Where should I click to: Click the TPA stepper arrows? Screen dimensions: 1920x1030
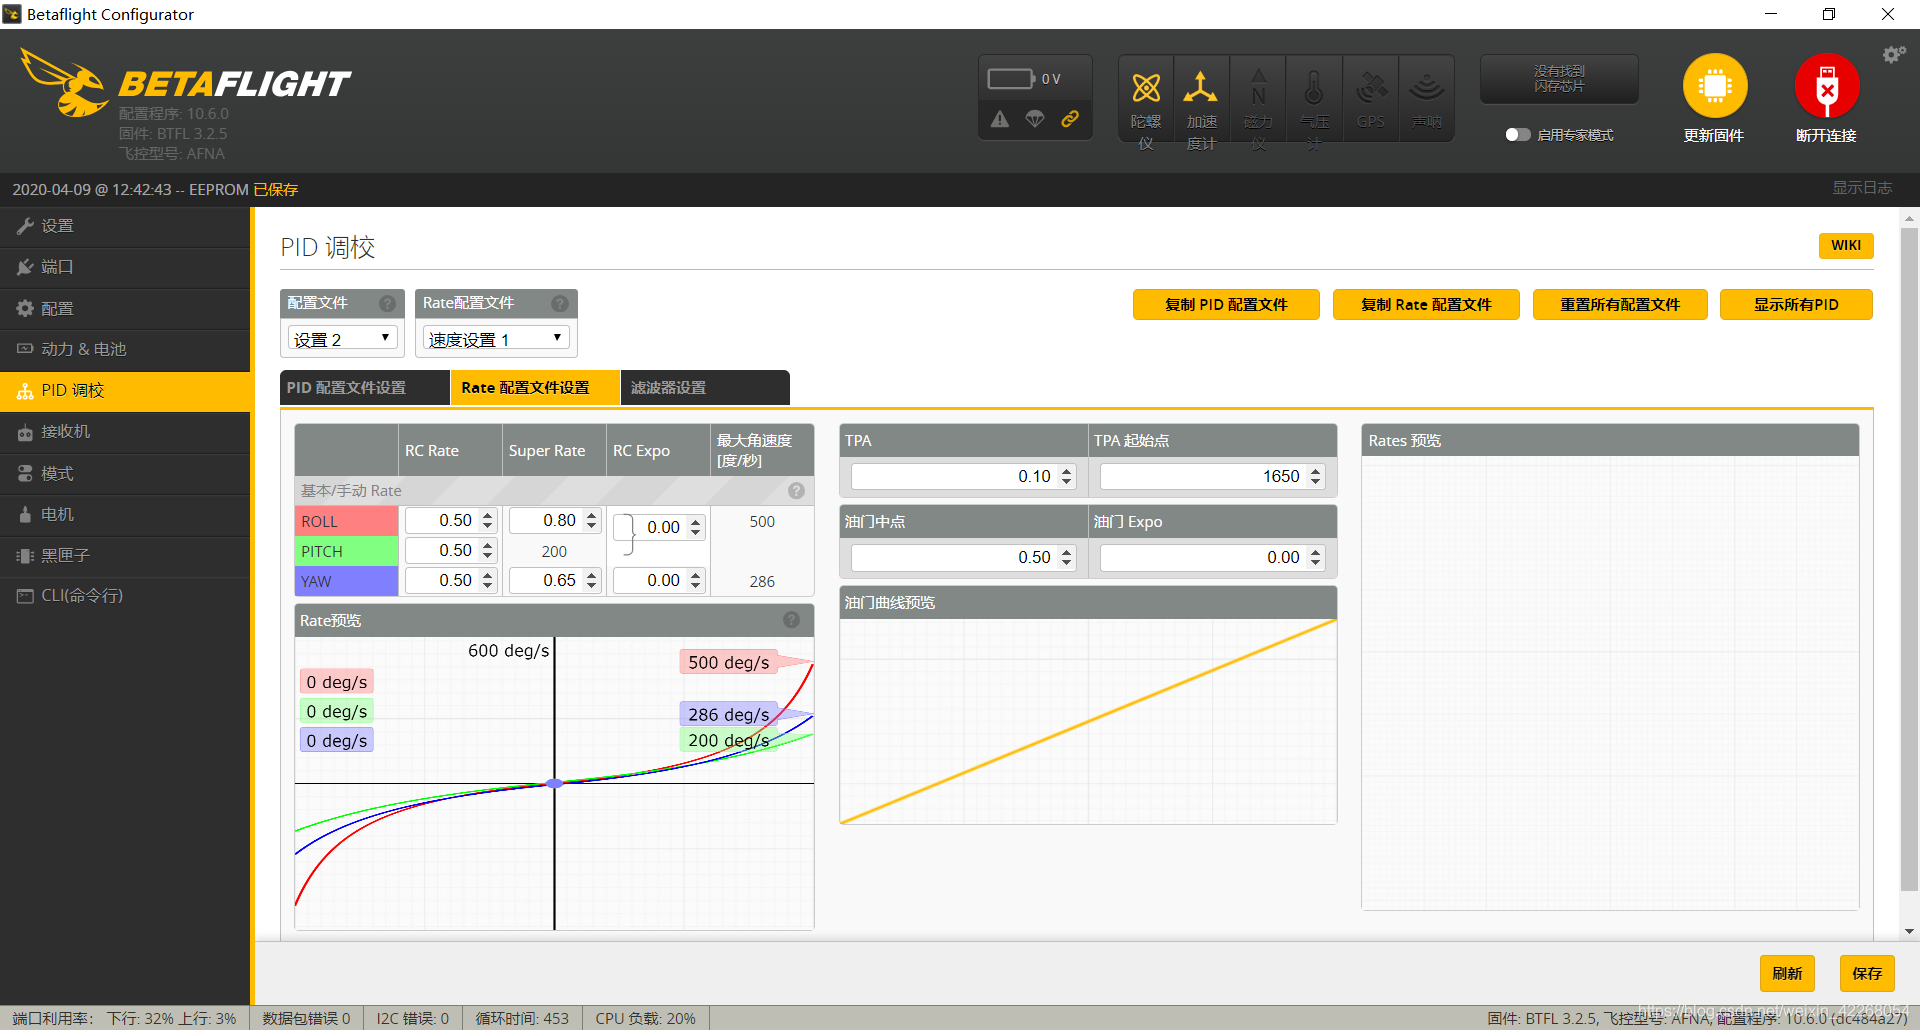coord(1067,477)
